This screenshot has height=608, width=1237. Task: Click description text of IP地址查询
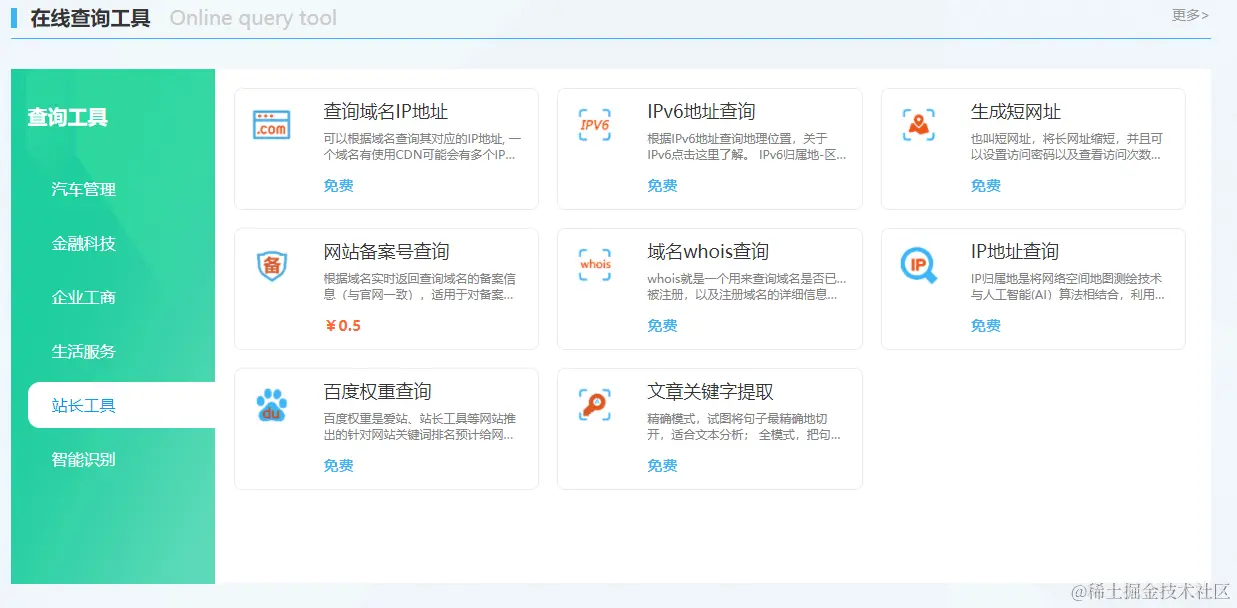pyautogui.click(x=1067, y=286)
